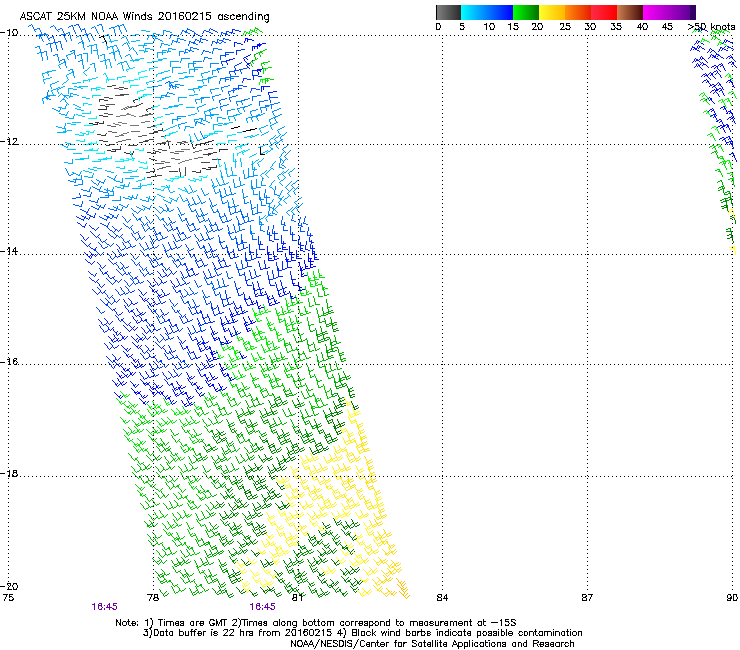Click the '-20' latitude axis label
The width and height of the screenshot is (740, 650).
pos(9,586)
